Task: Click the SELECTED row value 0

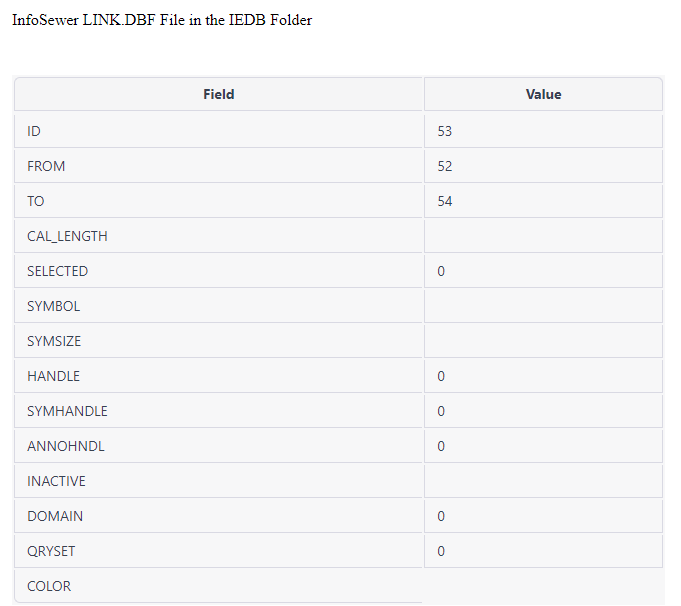Action: tap(441, 271)
